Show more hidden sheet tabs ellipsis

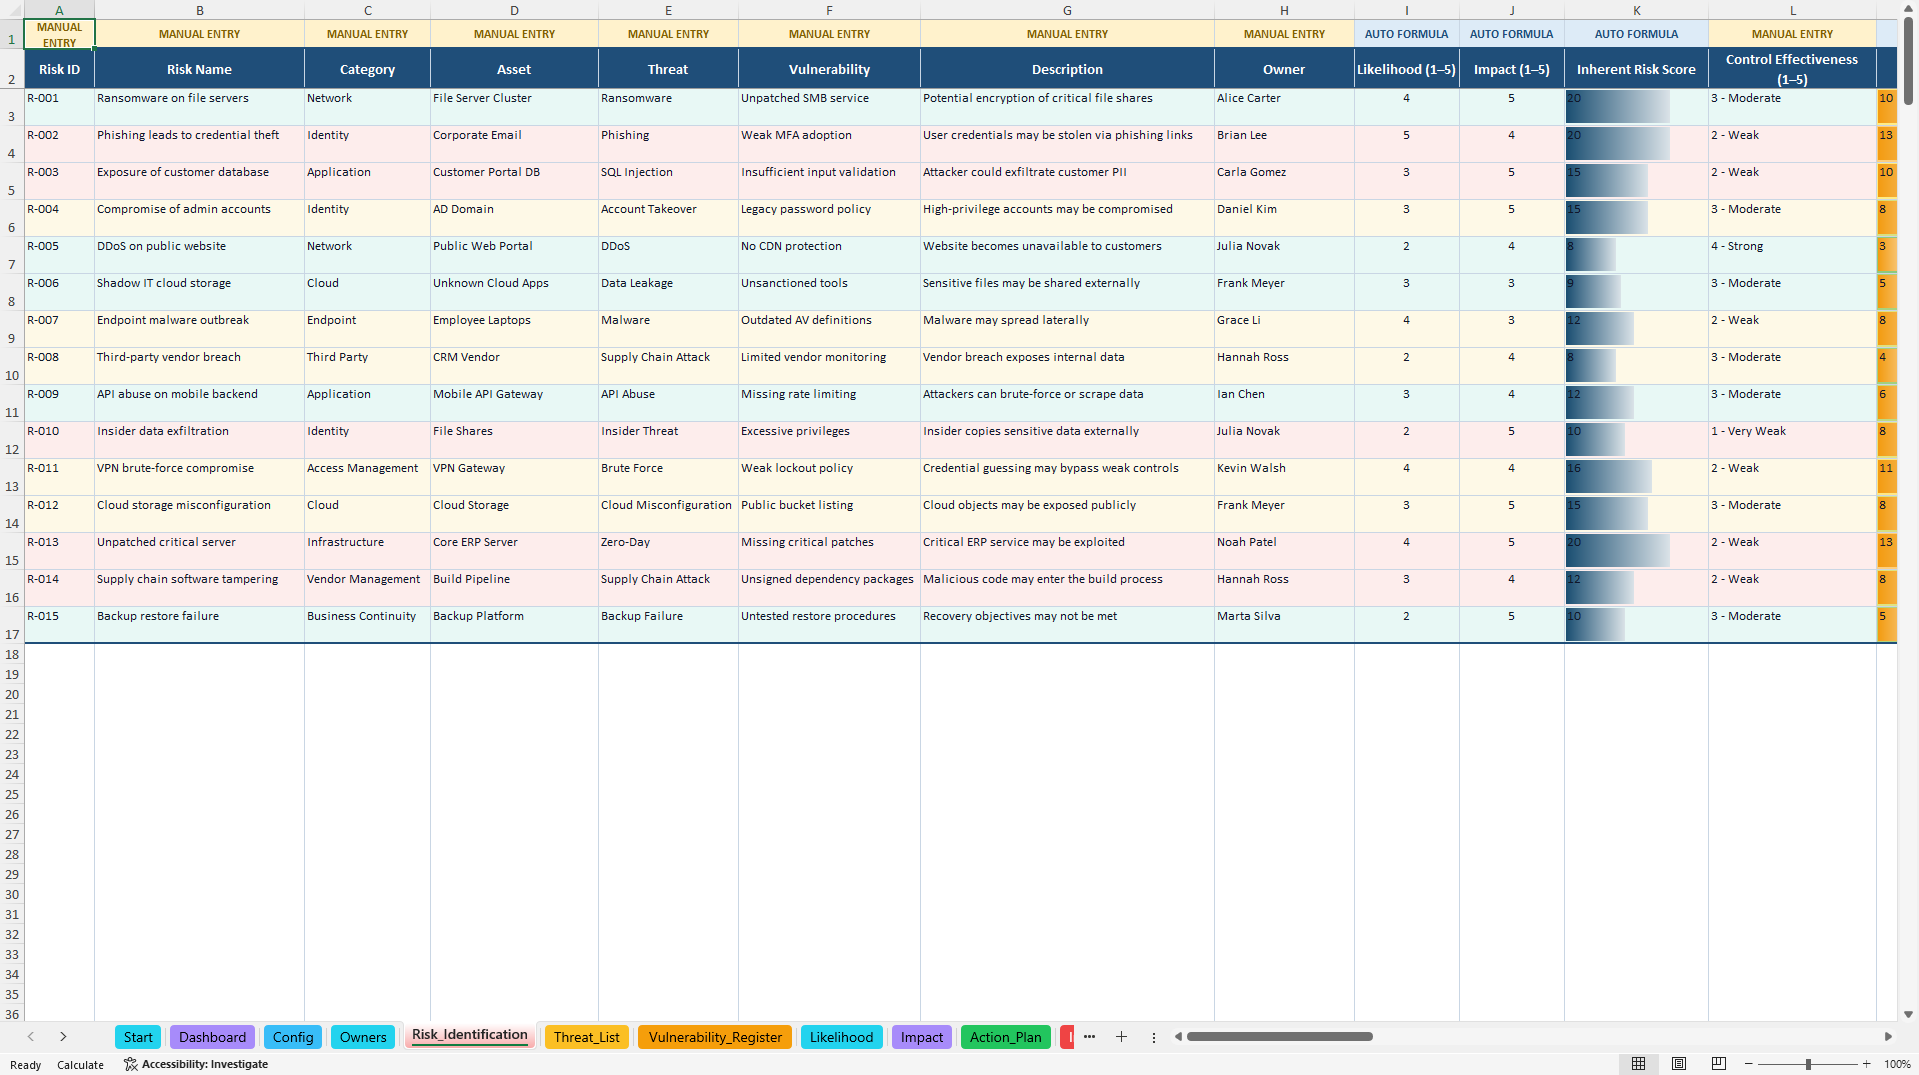1089,1037
